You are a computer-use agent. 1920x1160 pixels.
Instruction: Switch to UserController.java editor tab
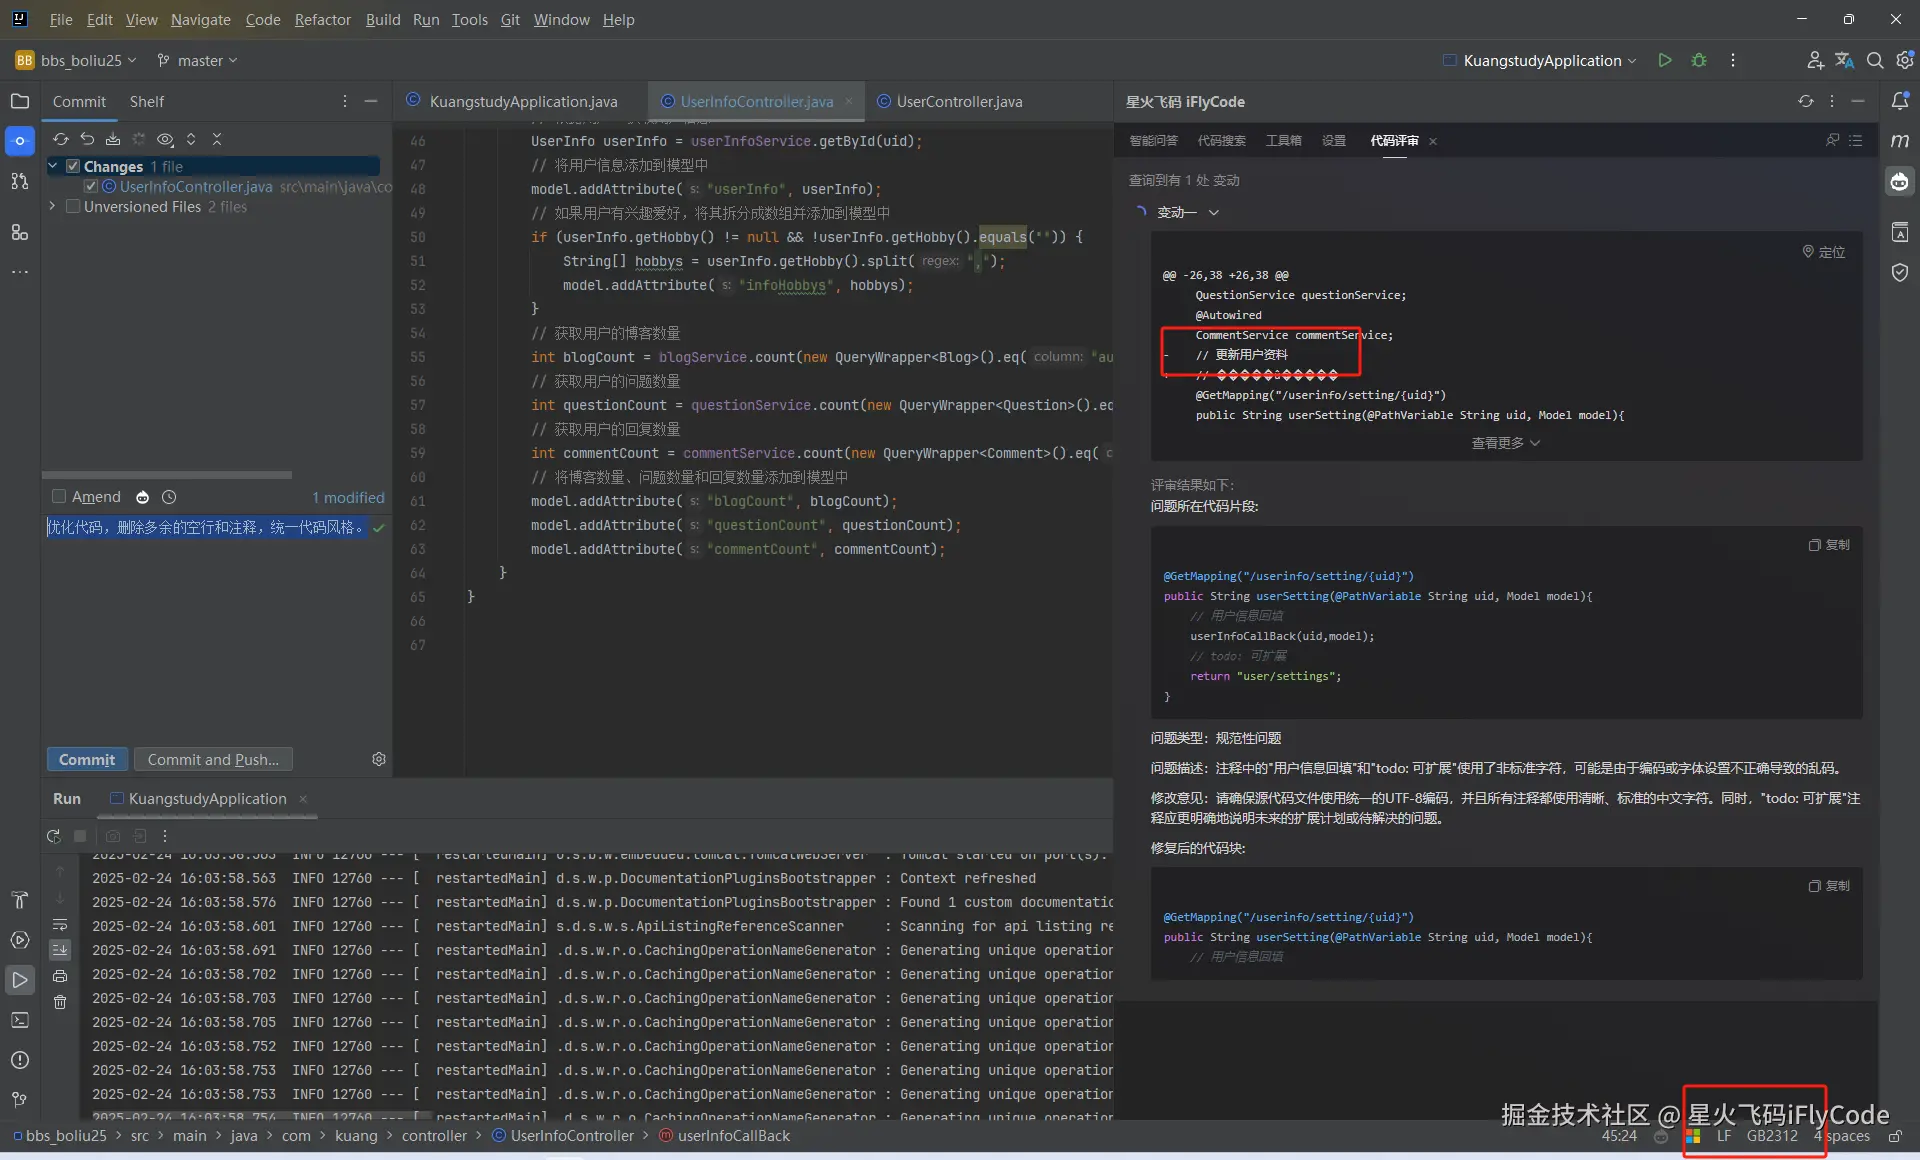958,101
